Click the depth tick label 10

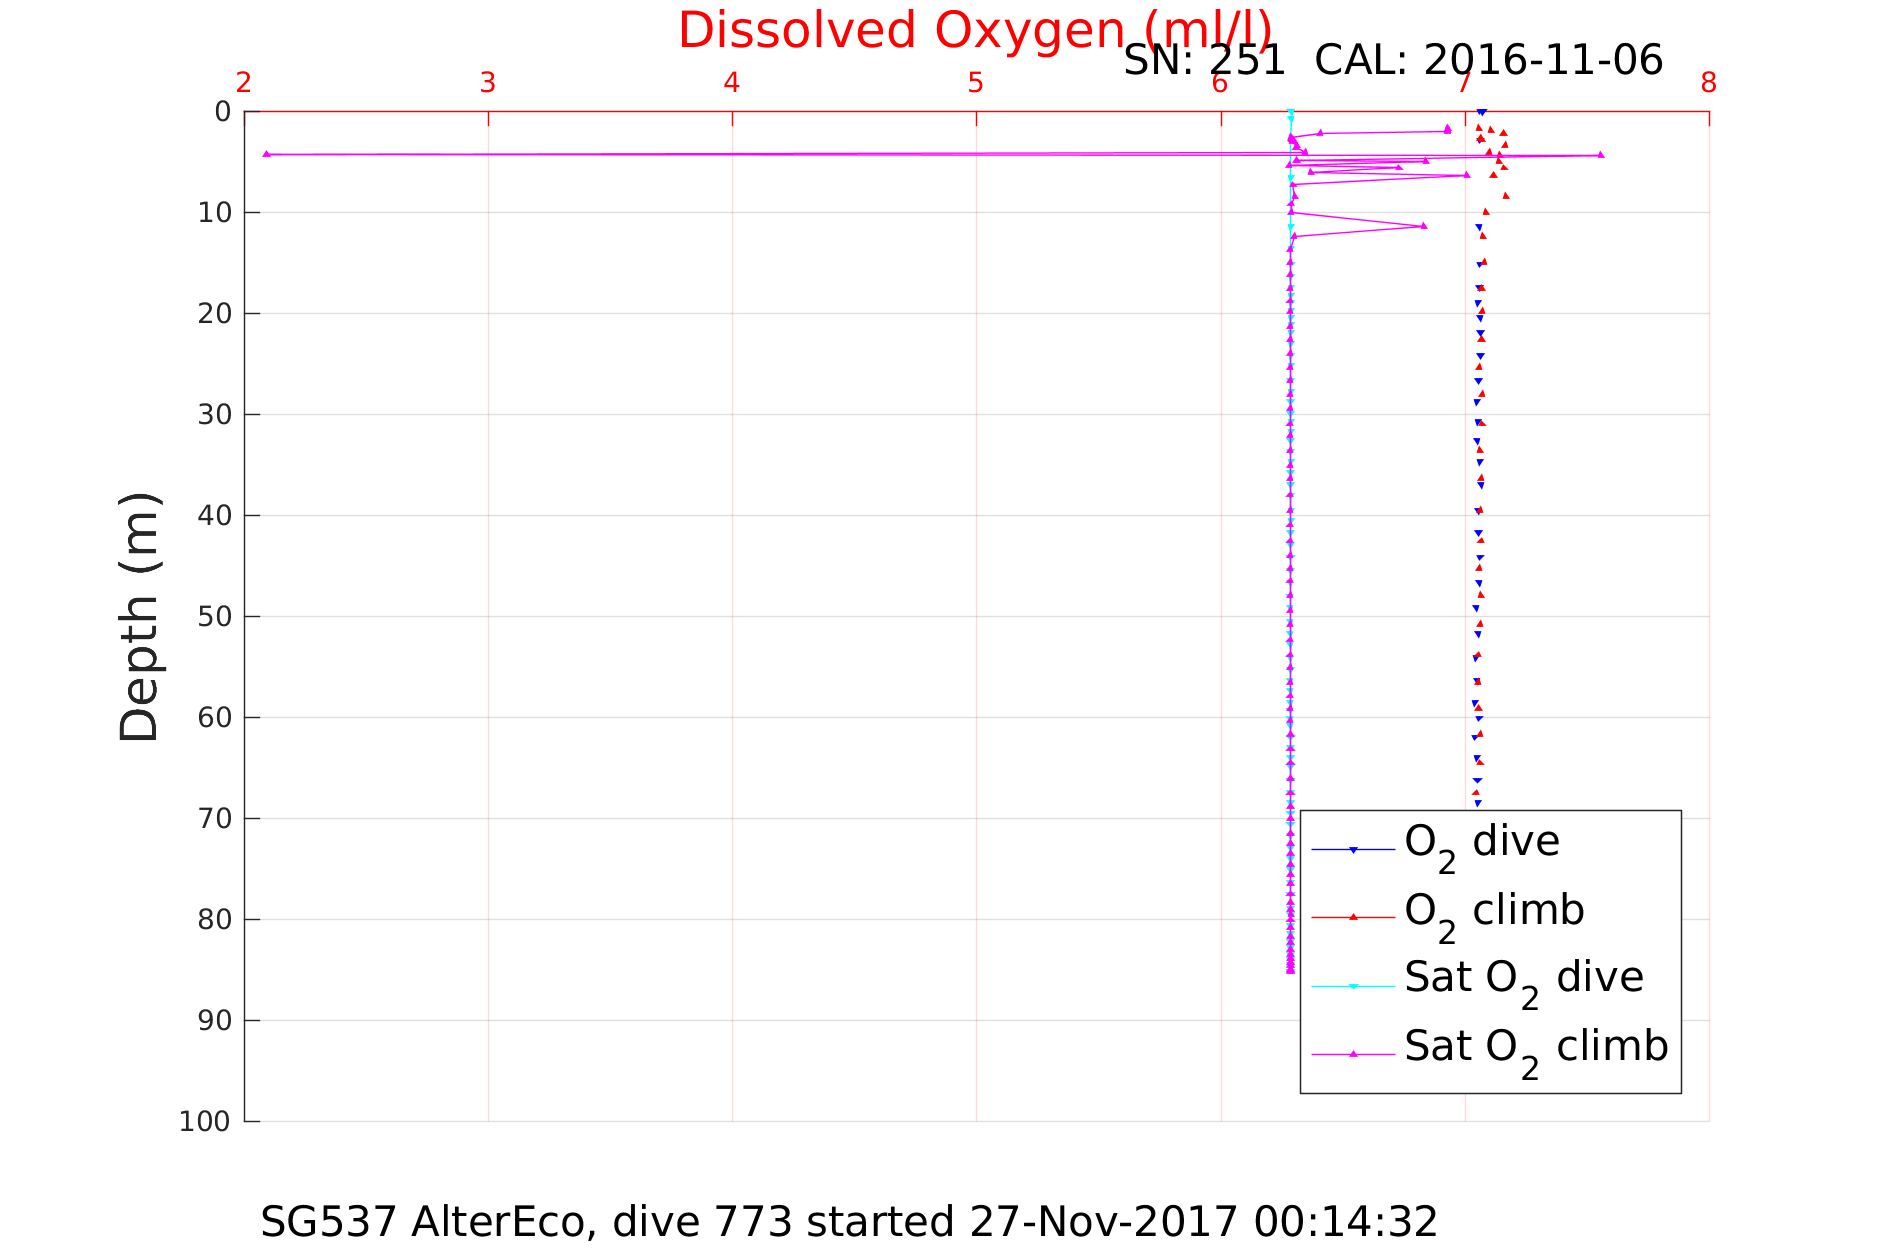215,213
